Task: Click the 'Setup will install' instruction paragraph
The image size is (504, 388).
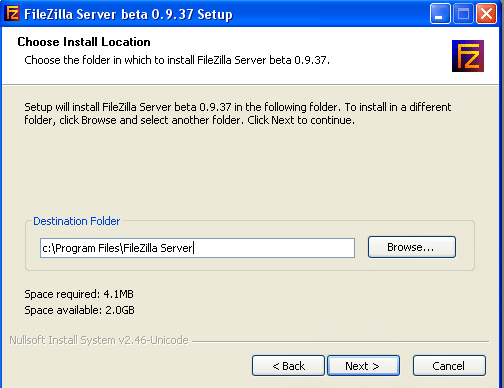Action: pyautogui.click(x=238, y=113)
